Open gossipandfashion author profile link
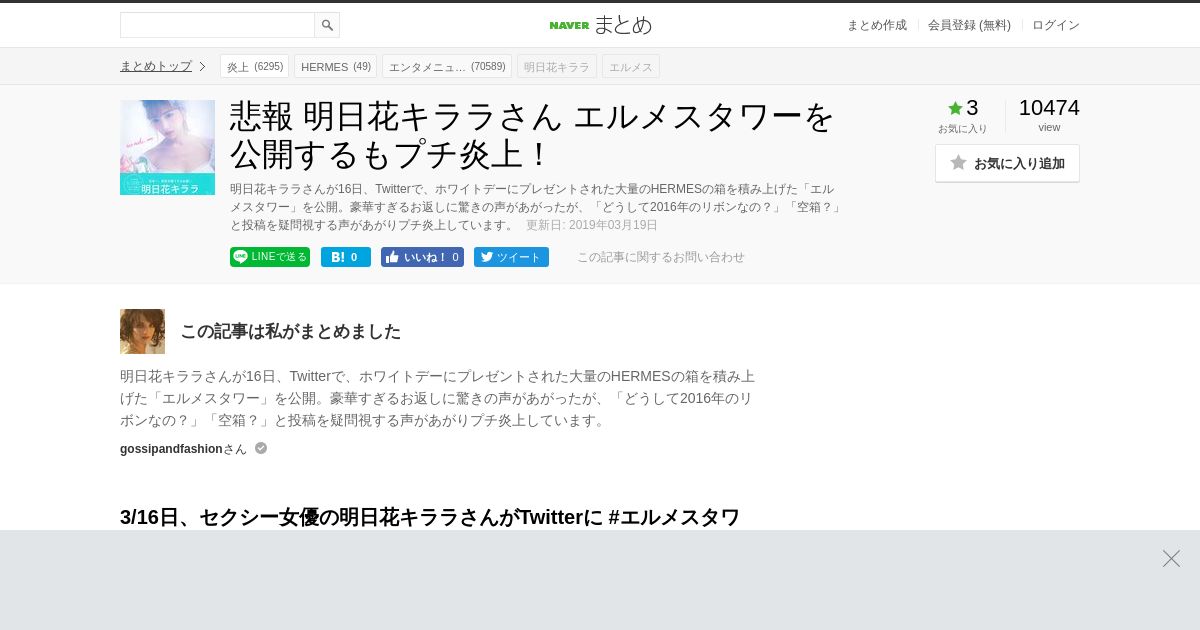Screen dimensions: 1200x630 tap(171, 449)
